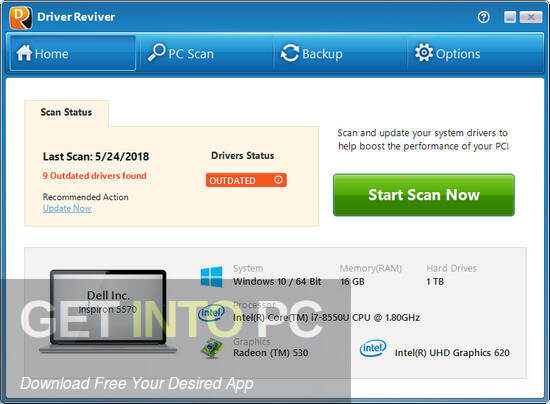Click the '9 Outdated drivers found' text
The image size is (550, 404).
point(94,176)
